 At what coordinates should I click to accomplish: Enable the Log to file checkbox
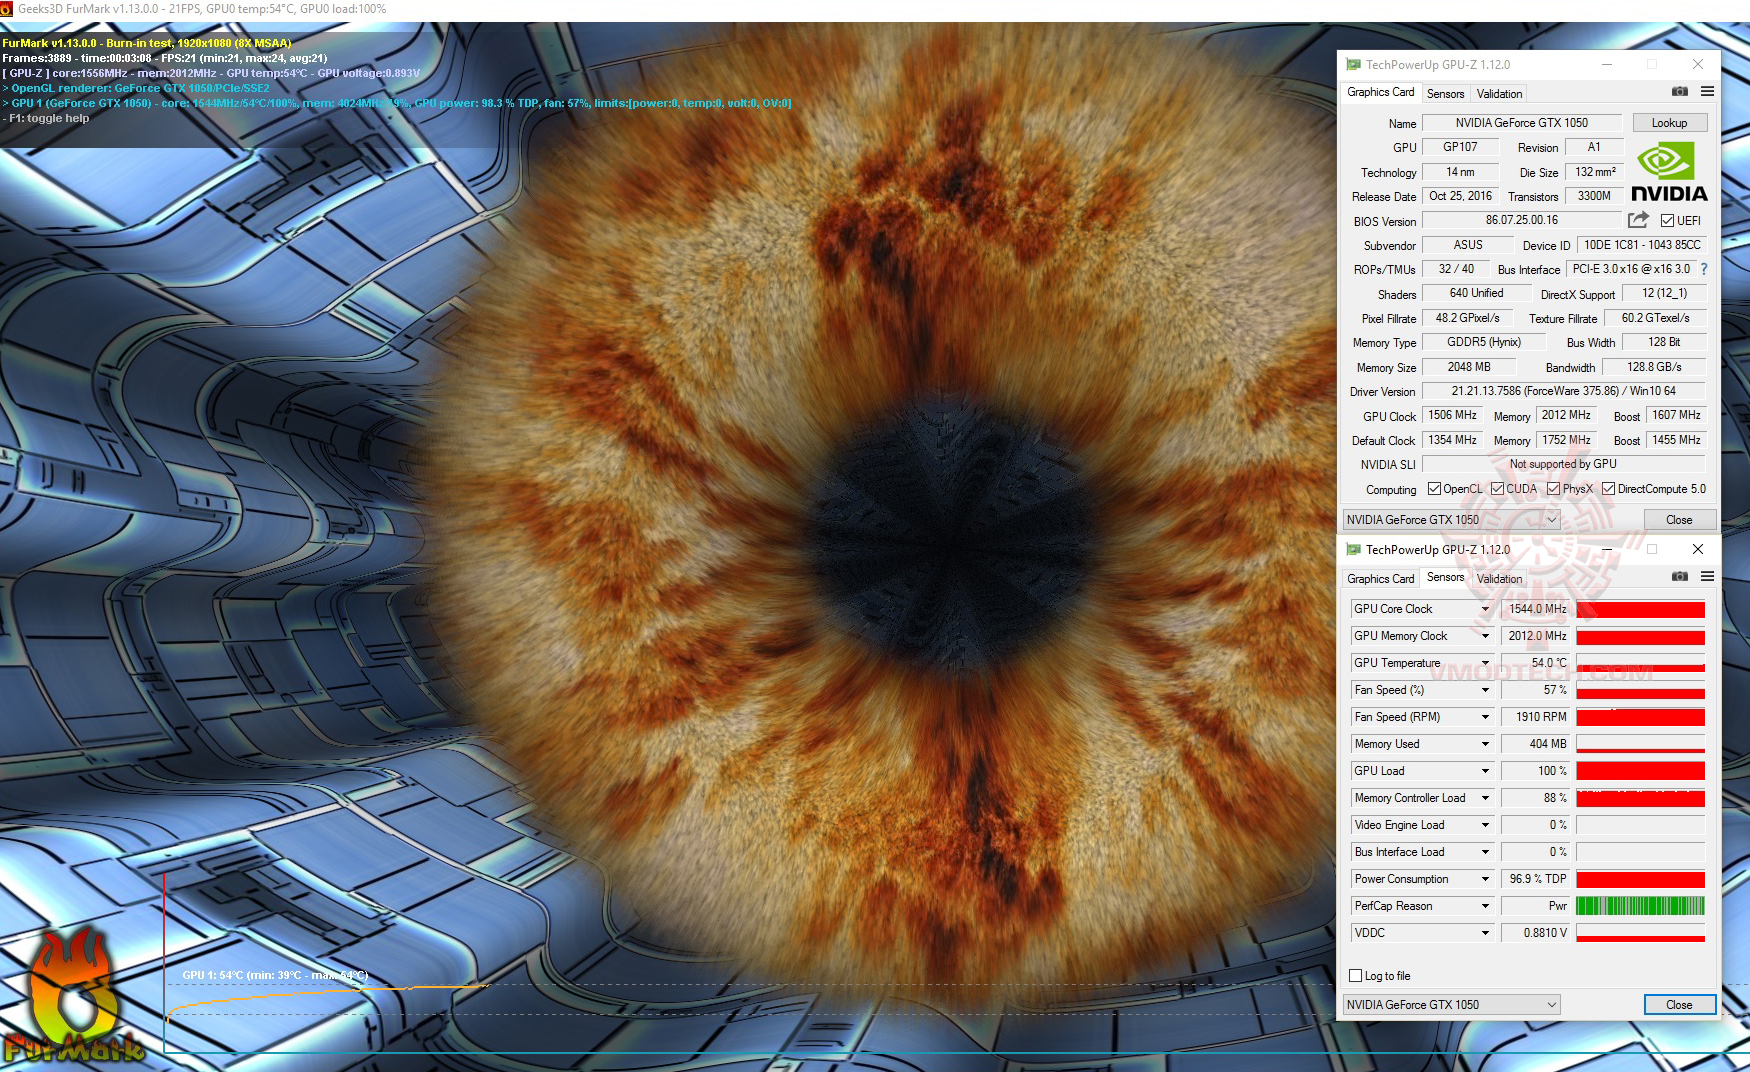point(1355,976)
